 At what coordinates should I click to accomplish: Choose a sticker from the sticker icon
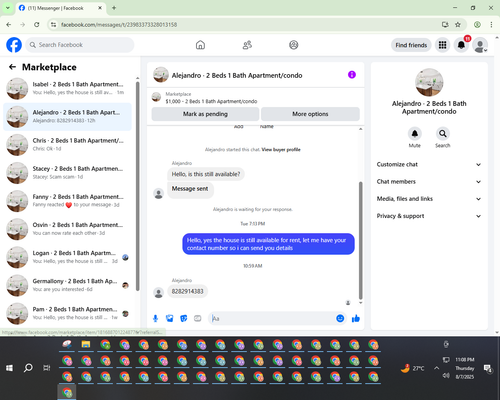tap(184, 319)
